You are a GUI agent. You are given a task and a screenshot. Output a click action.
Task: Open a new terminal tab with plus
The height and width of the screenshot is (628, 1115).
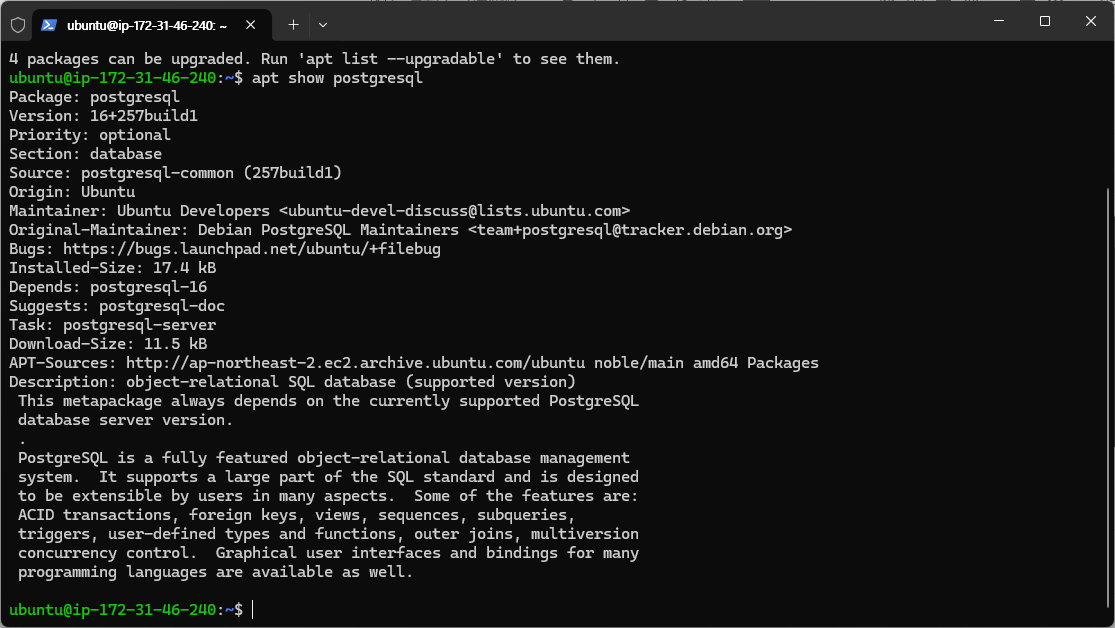click(293, 25)
